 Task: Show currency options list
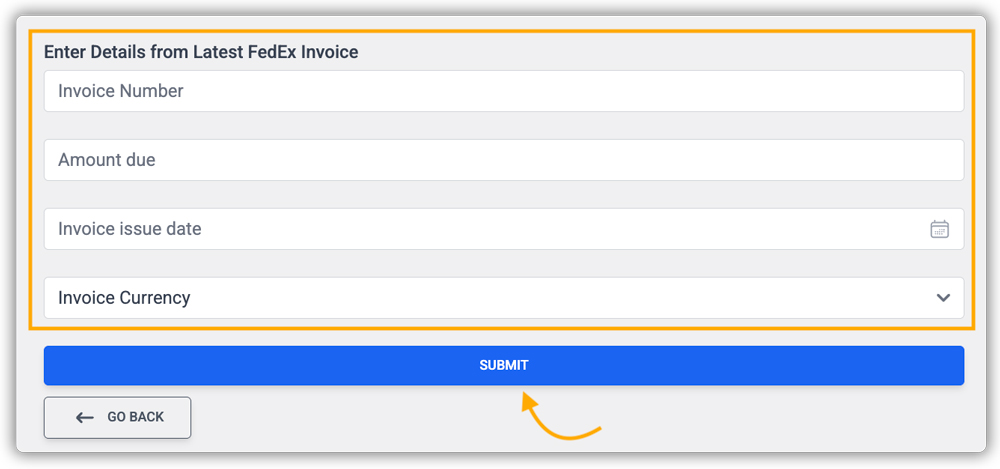point(503,298)
